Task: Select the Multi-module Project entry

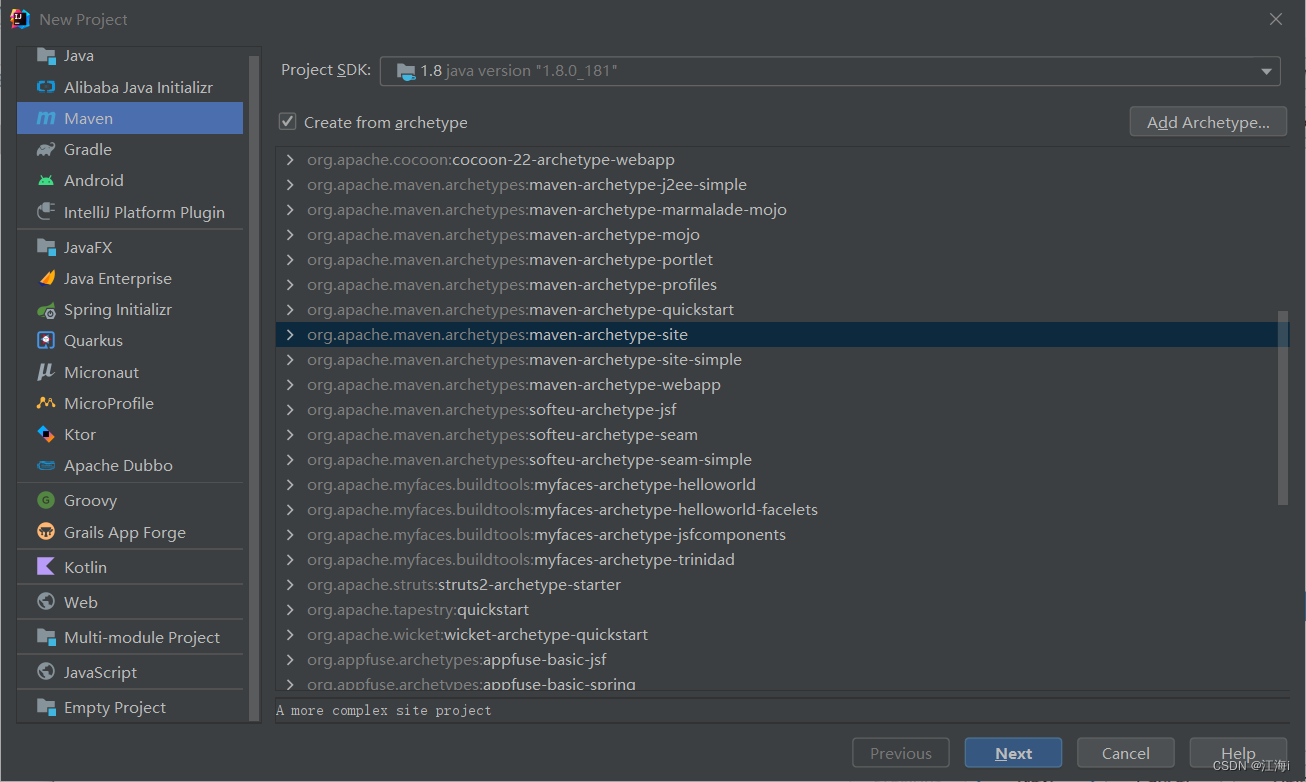Action: [130, 637]
